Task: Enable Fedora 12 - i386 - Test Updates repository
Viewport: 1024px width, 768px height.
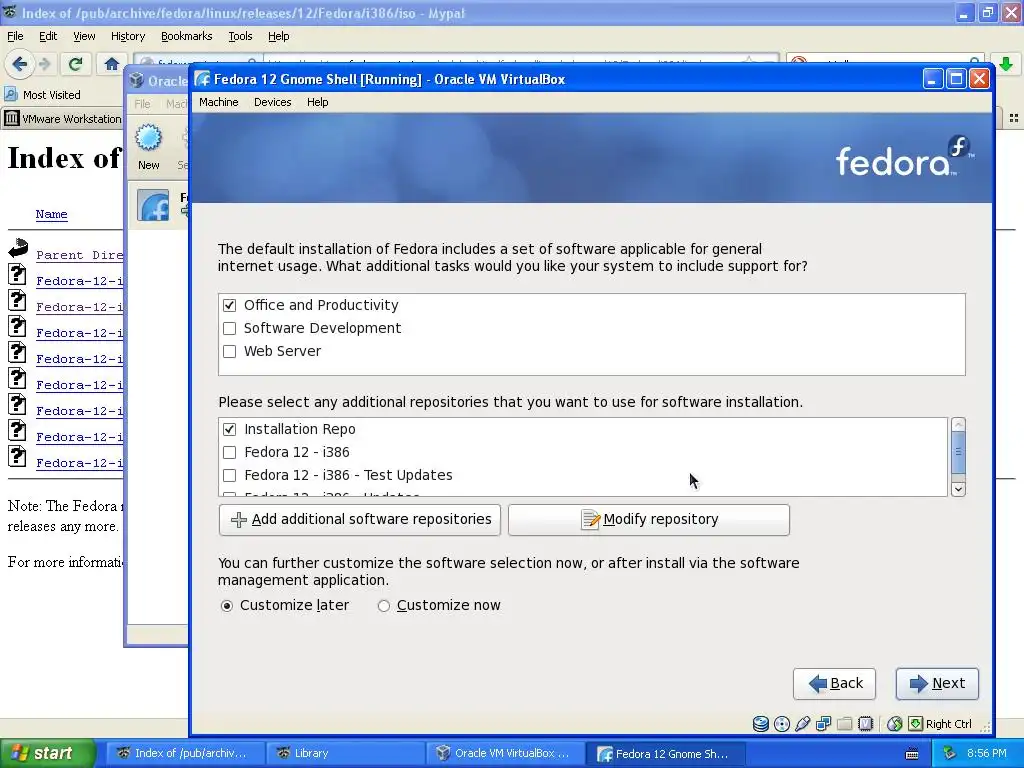Action: pos(229,475)
